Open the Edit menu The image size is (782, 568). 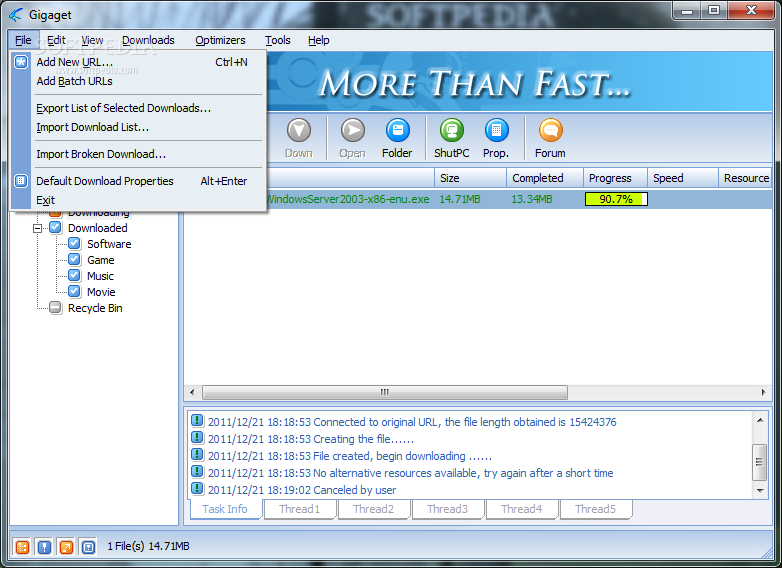56,40
